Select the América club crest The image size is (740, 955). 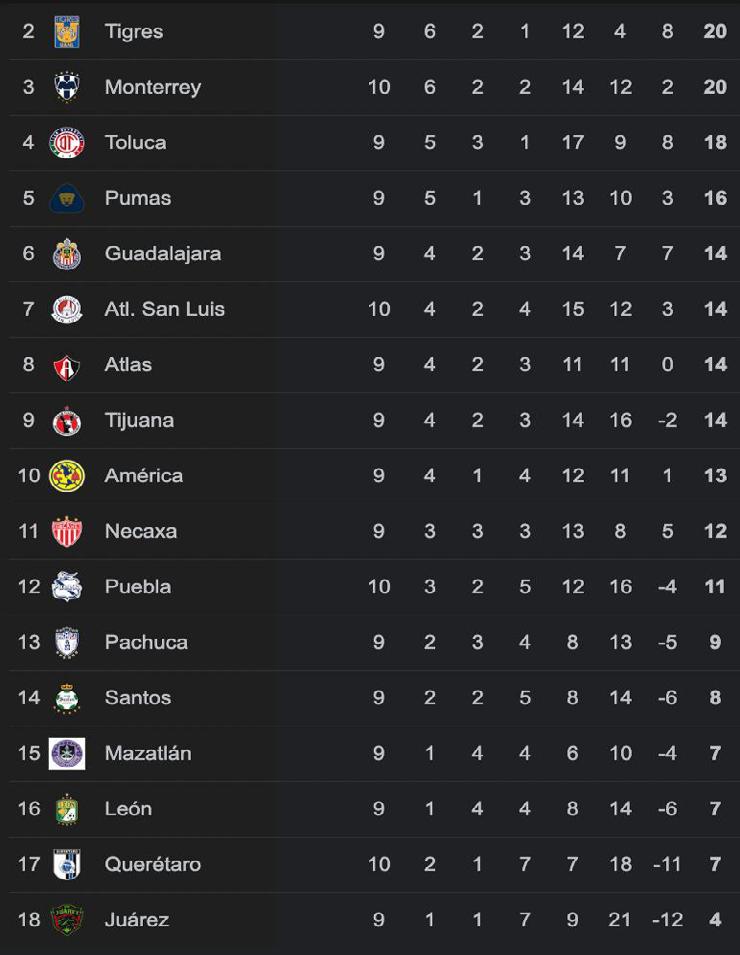coord(67,476)
